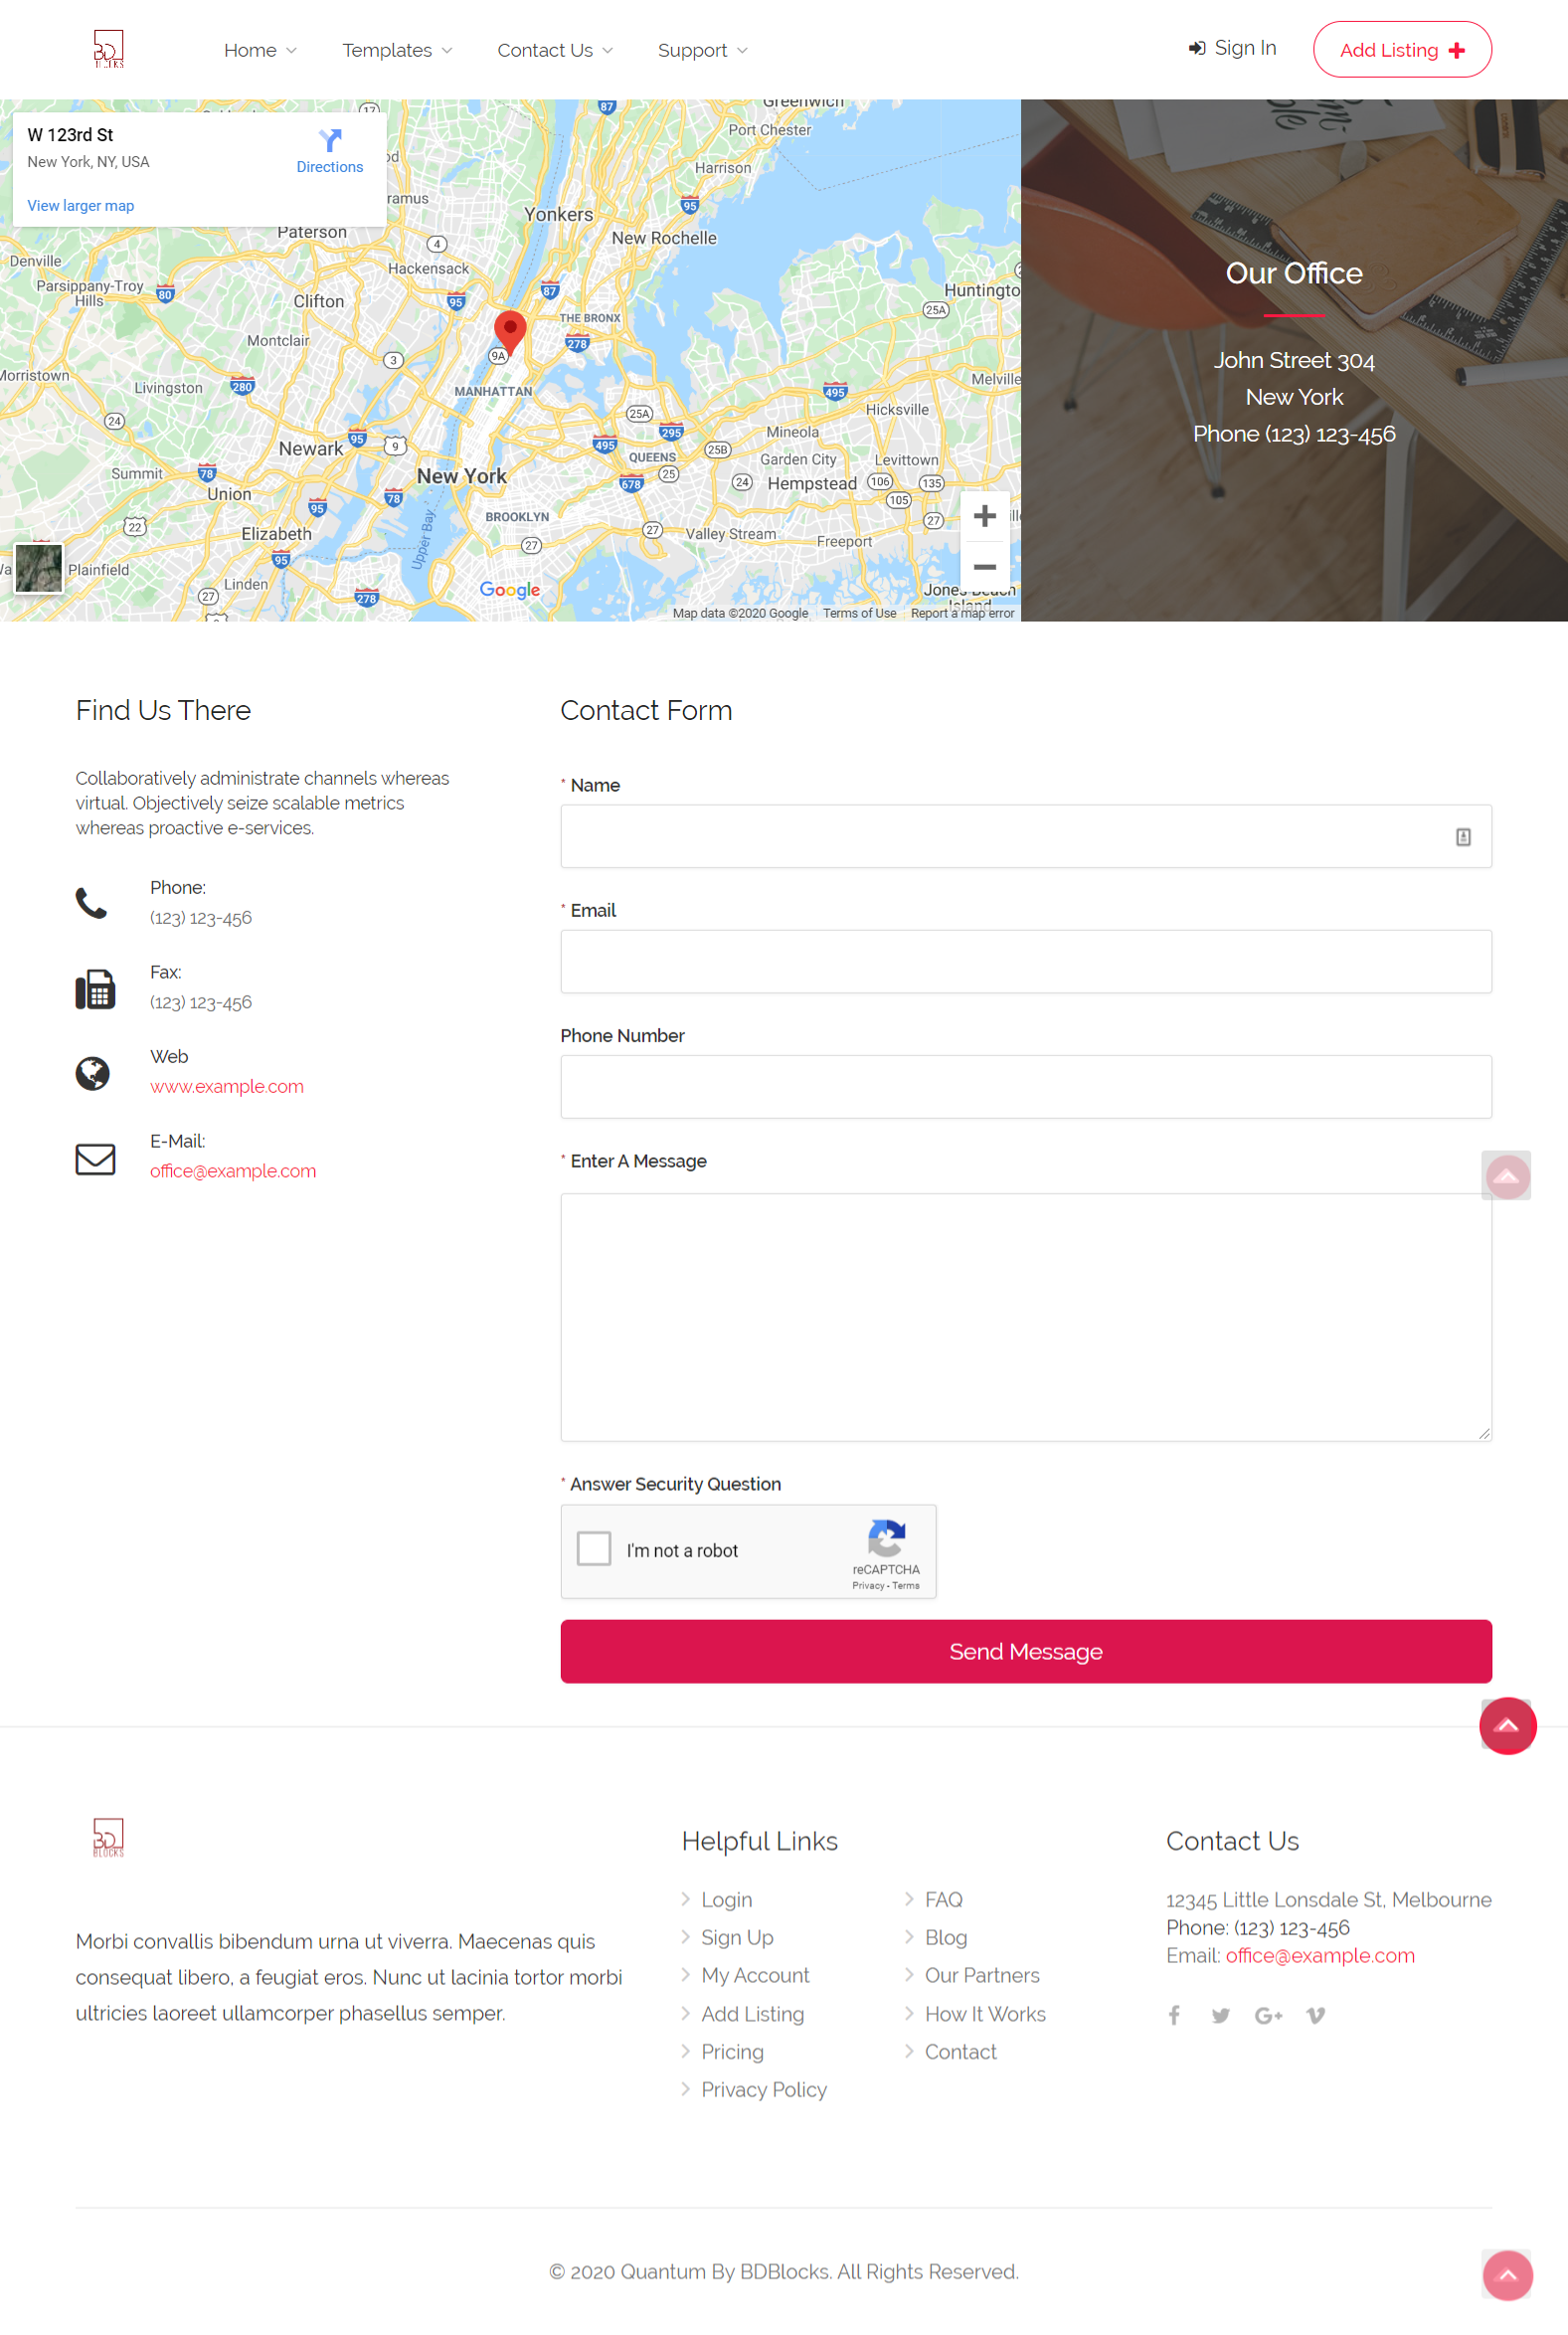Screen dimensions: 1568x2335
Task: Open Pricing footer link
Action: pos(732,2051)
